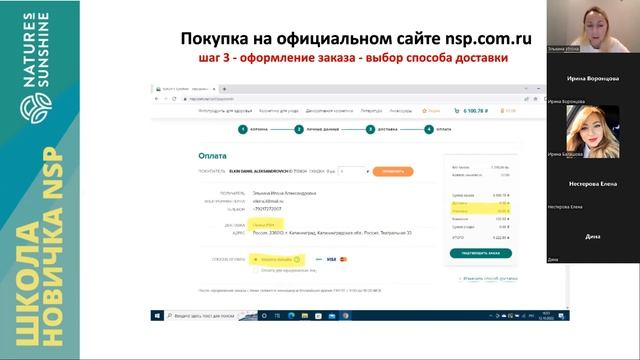Click the info icon beside online payment
This screenshot has height=360, width=640.
pyautogui.click(x=297, y=260)
